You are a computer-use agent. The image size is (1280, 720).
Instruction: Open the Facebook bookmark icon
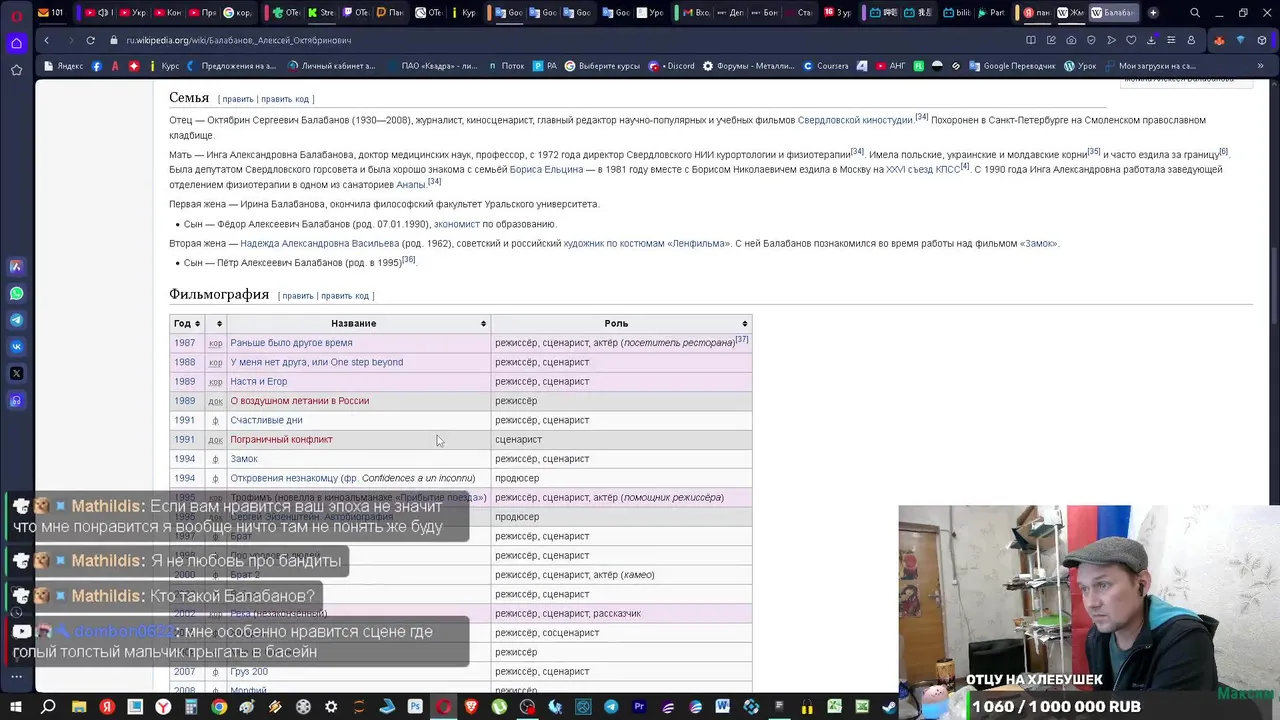tap(96, 66)
